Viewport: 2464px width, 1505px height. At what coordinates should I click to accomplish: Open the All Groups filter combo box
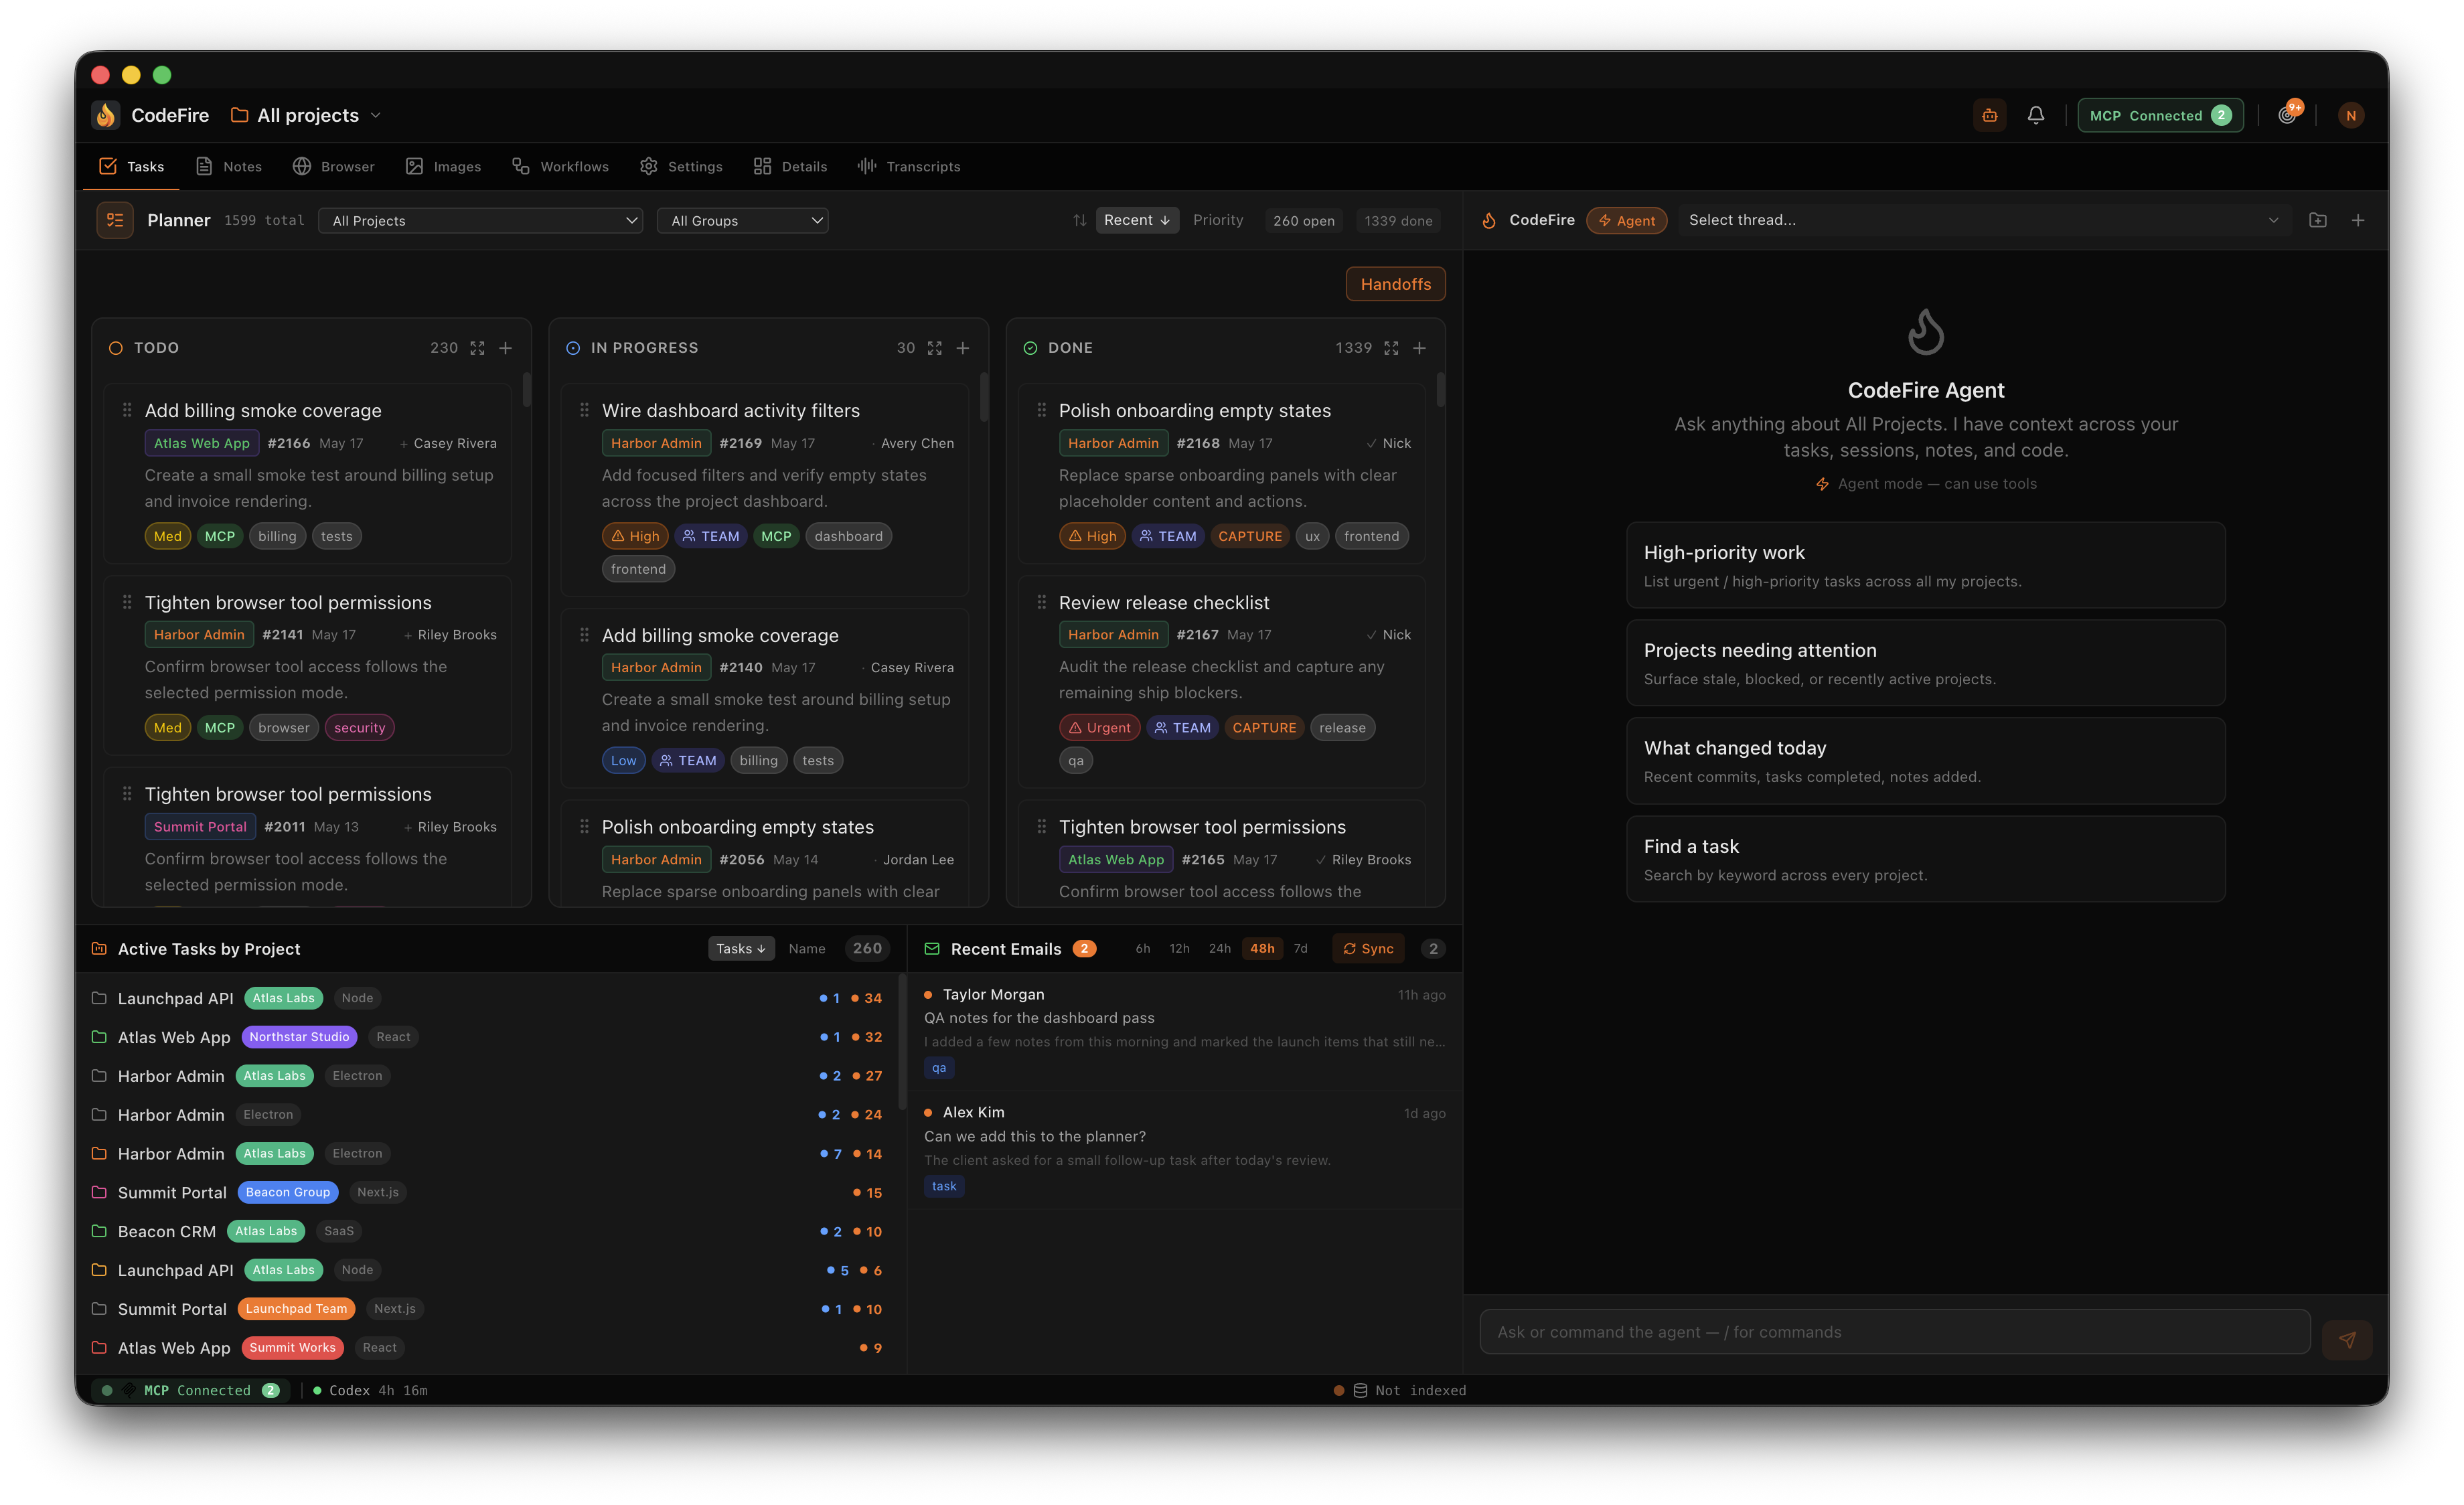(x=742, y=221)
